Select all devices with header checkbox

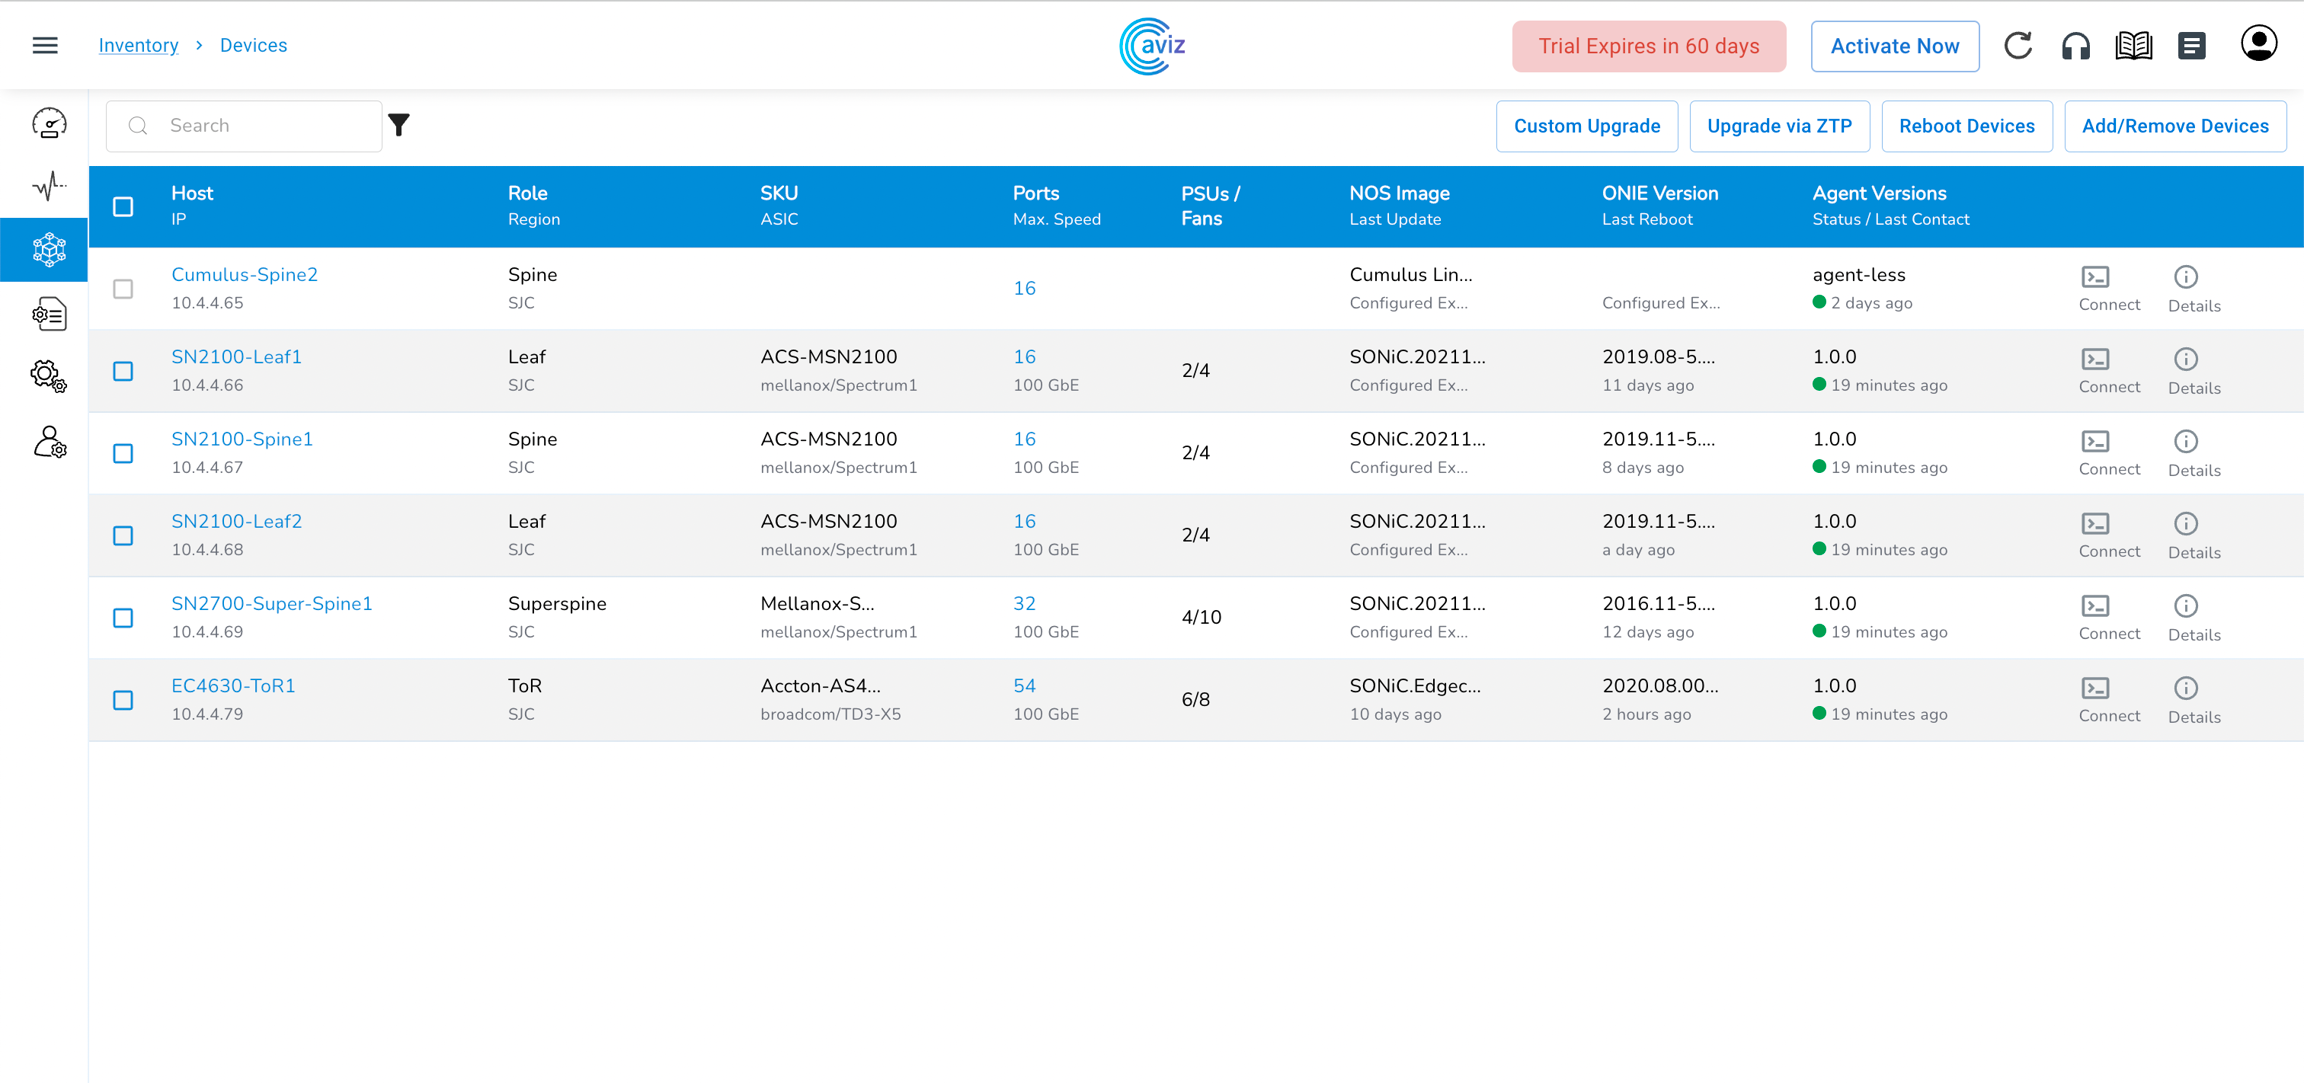[123, 206]
